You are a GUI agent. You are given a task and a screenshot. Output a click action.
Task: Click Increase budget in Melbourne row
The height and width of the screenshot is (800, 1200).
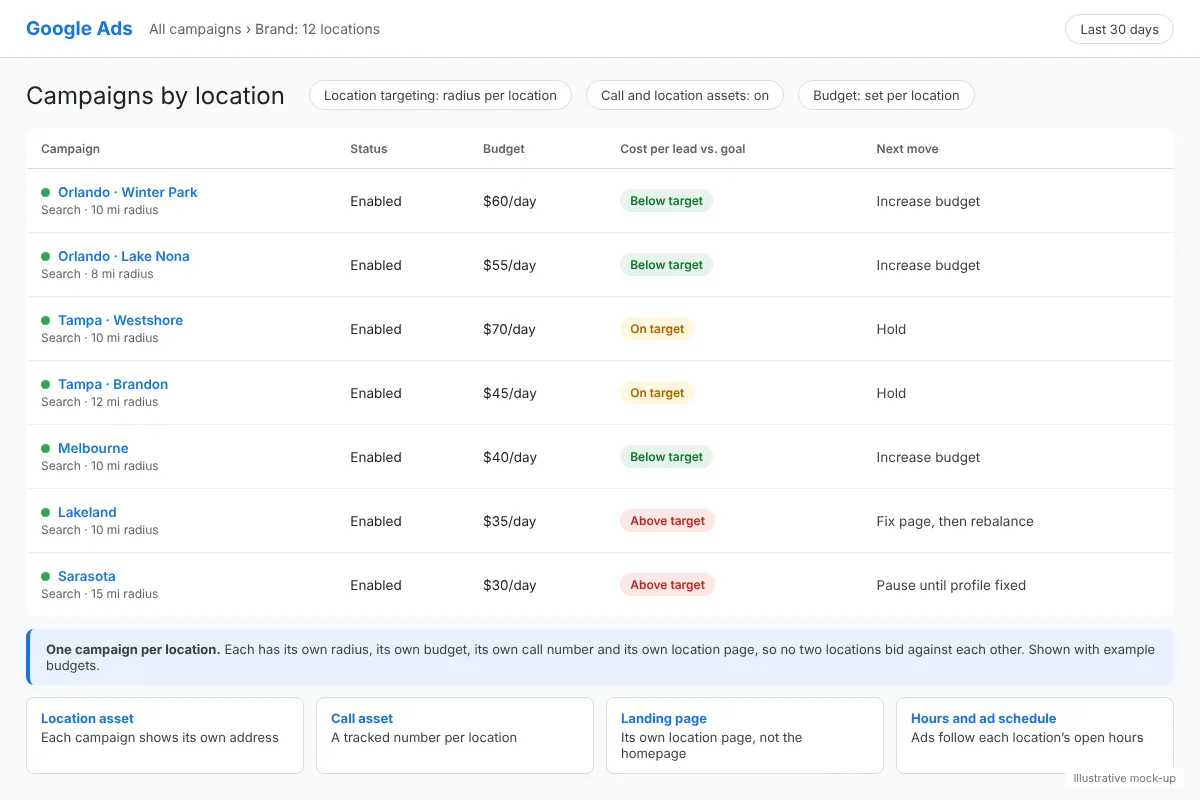coord(928,457)
